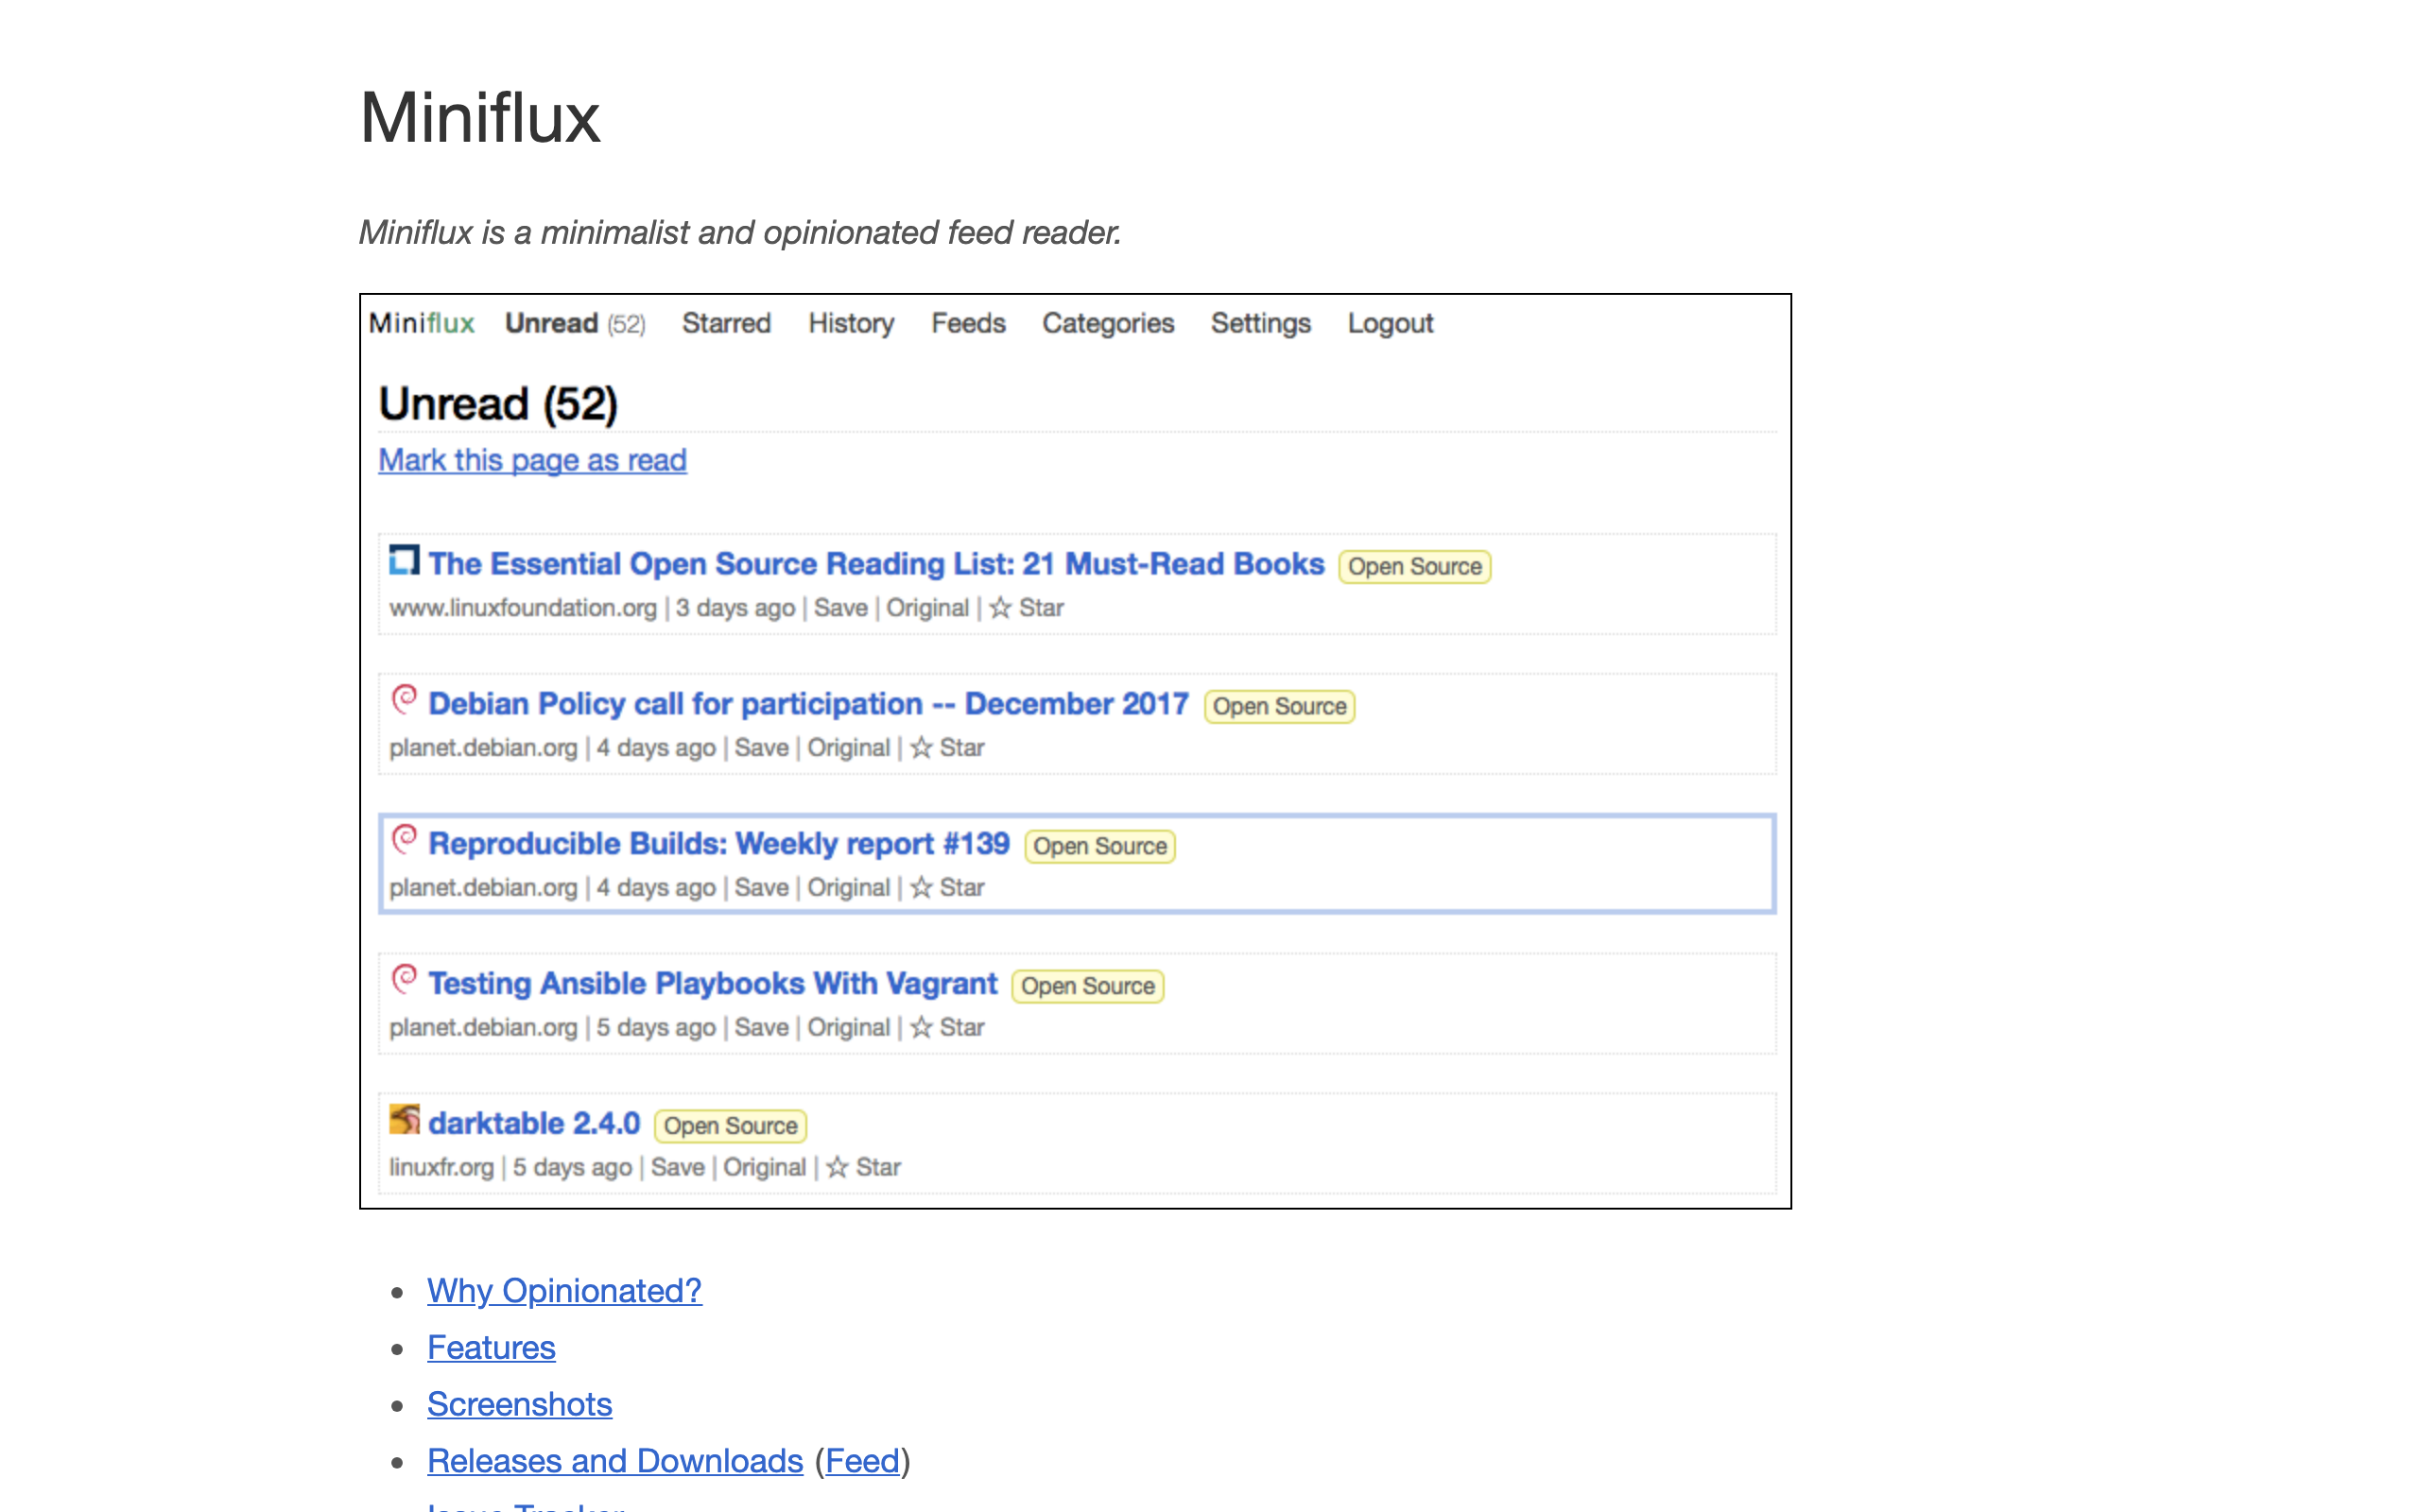Open the Debian Policy call for participation article
Viewport: 2420px width, 1512px height.
pyautogui.click(x=808, y=703)
